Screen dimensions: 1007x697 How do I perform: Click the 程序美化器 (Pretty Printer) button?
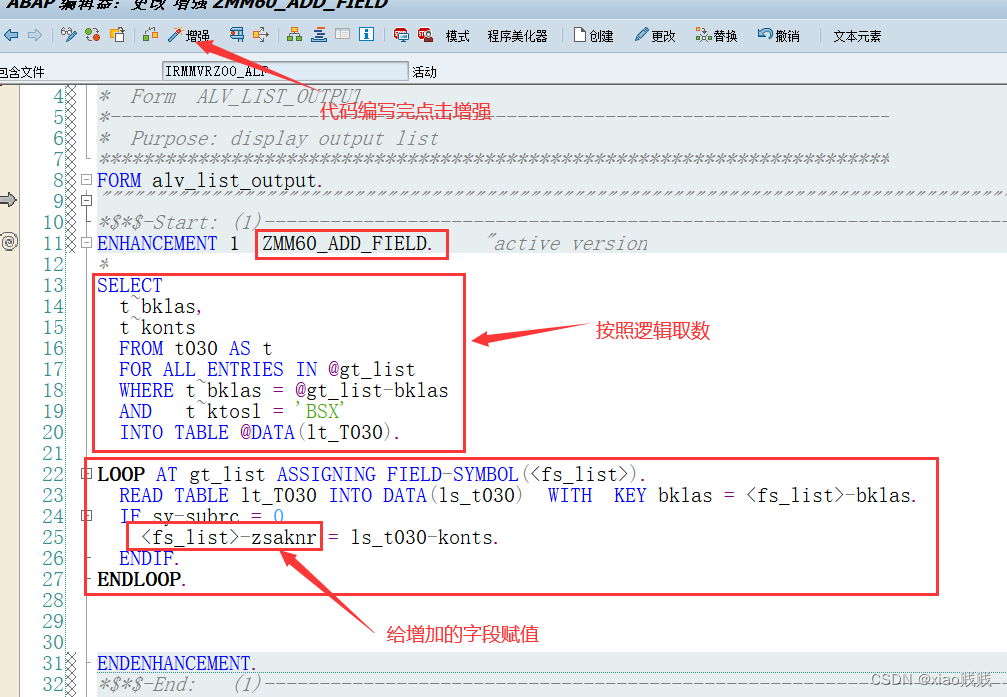[518, 35]
